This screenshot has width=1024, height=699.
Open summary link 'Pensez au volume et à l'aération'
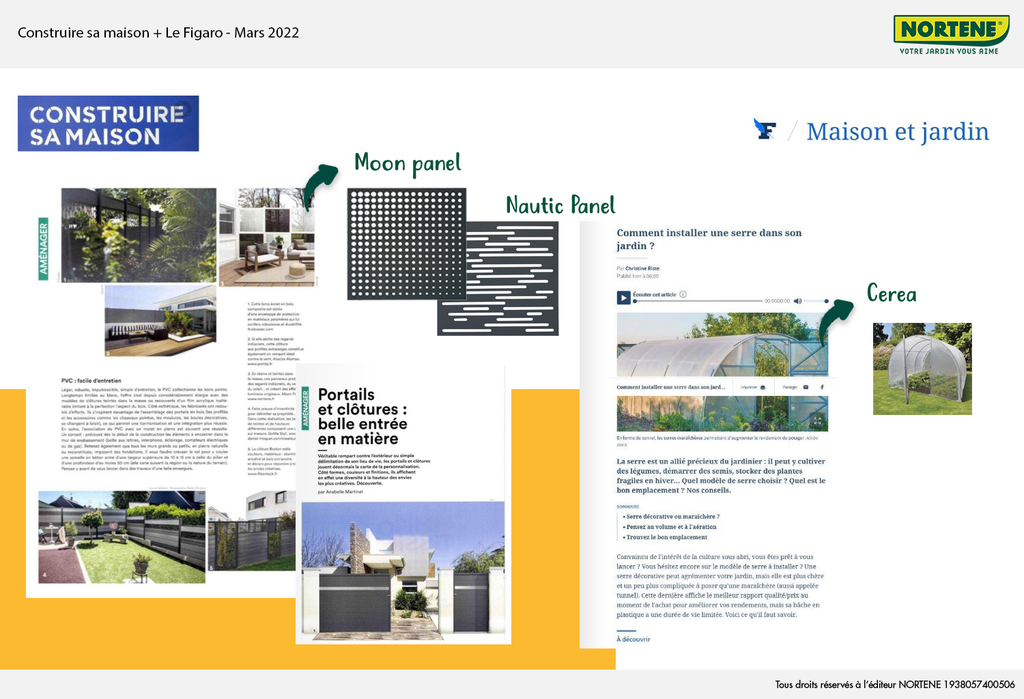(671, 527)
